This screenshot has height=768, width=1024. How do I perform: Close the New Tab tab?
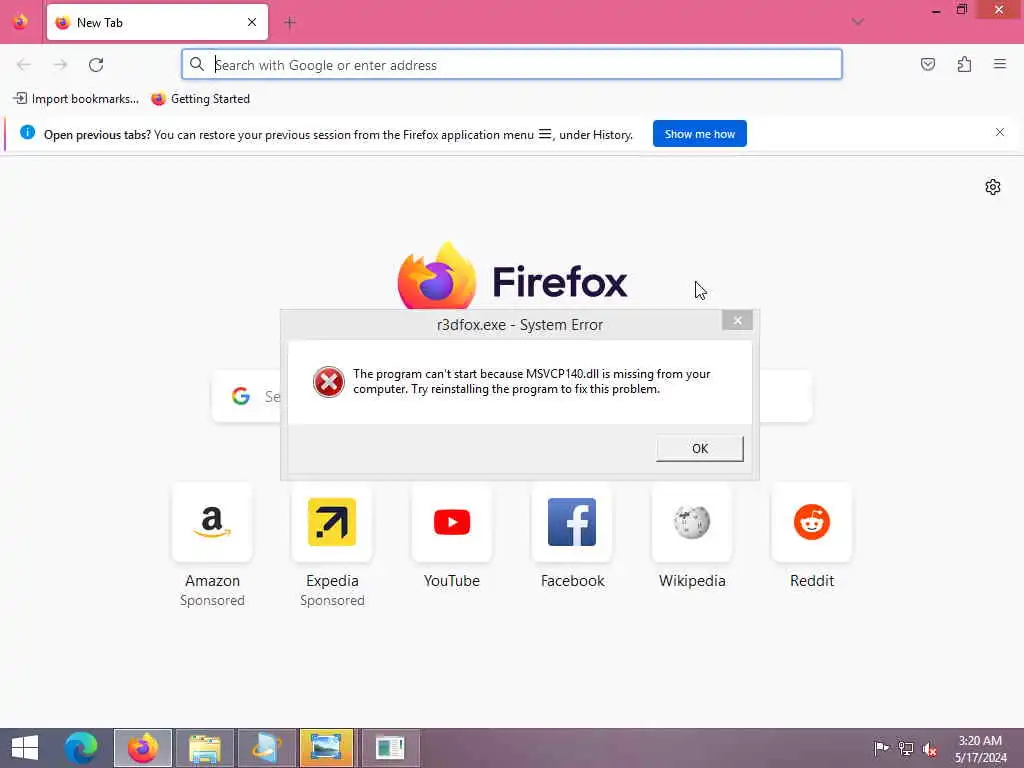pyautogui.click(x=252, y=22)
